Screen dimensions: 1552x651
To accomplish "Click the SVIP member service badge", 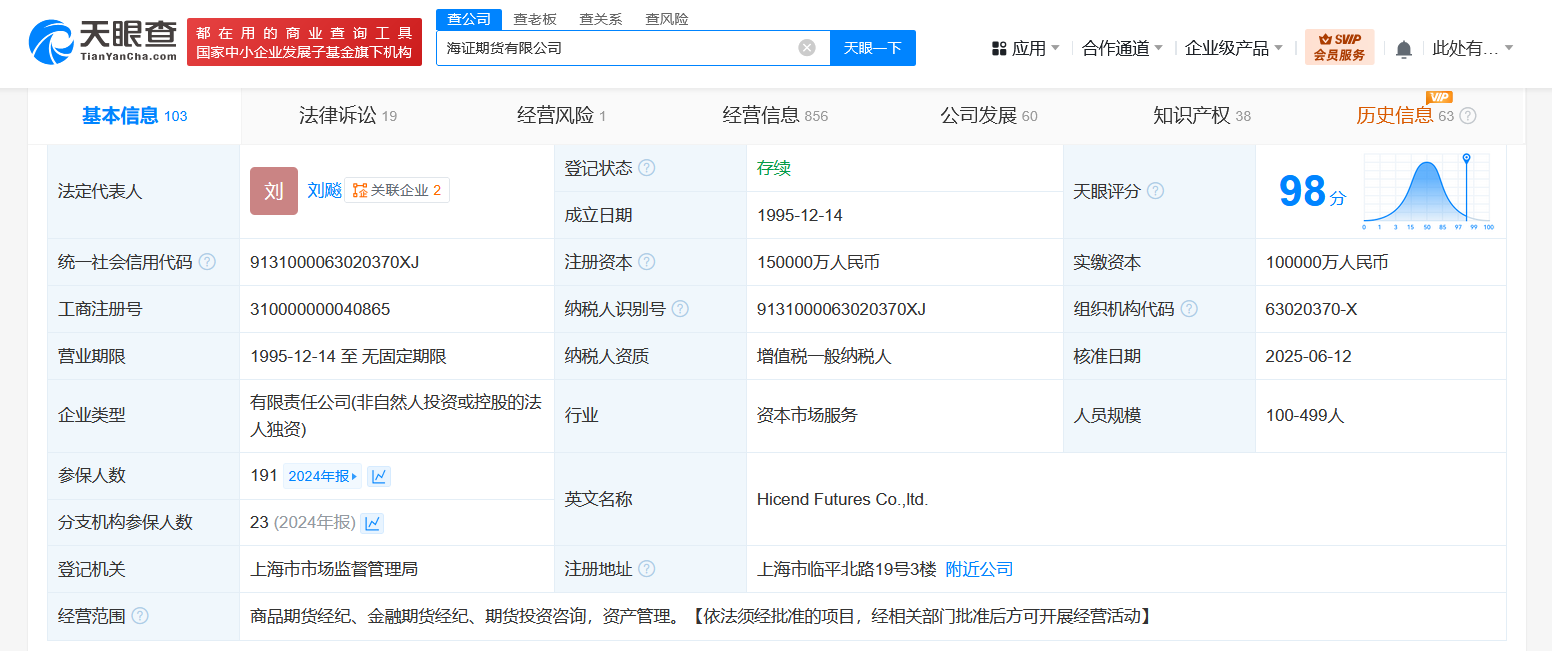I will click(x=1339, y=47).
